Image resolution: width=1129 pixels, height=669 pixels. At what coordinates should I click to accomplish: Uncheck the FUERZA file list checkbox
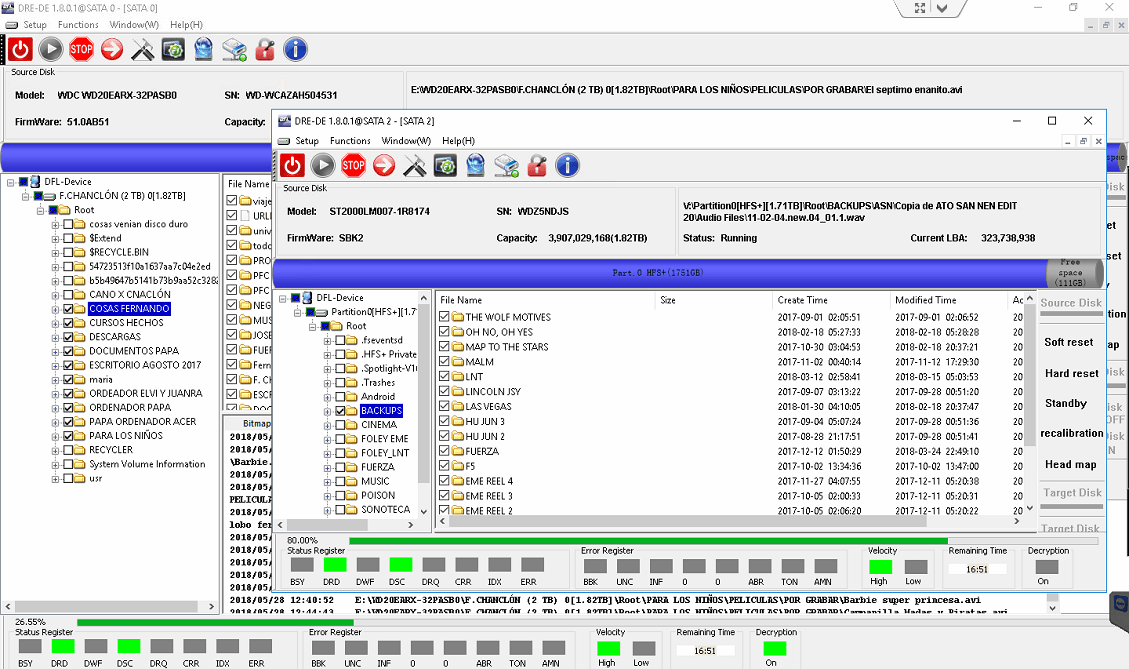point(444,451)
